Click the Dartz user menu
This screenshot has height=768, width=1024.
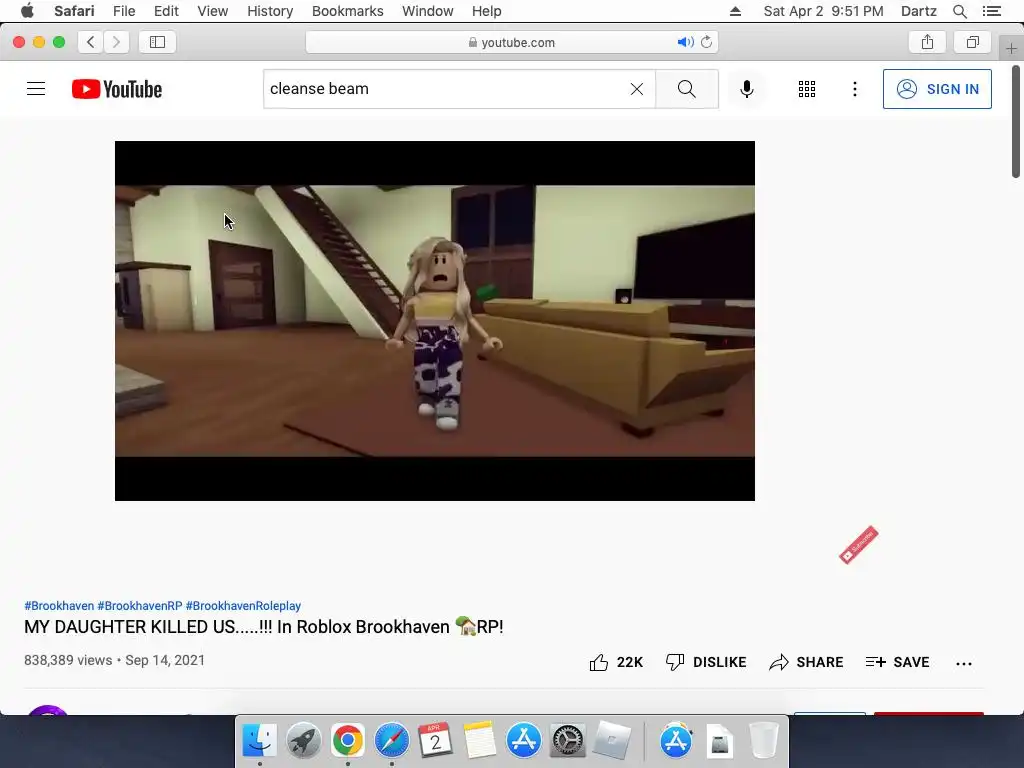(x=918, y=11)
